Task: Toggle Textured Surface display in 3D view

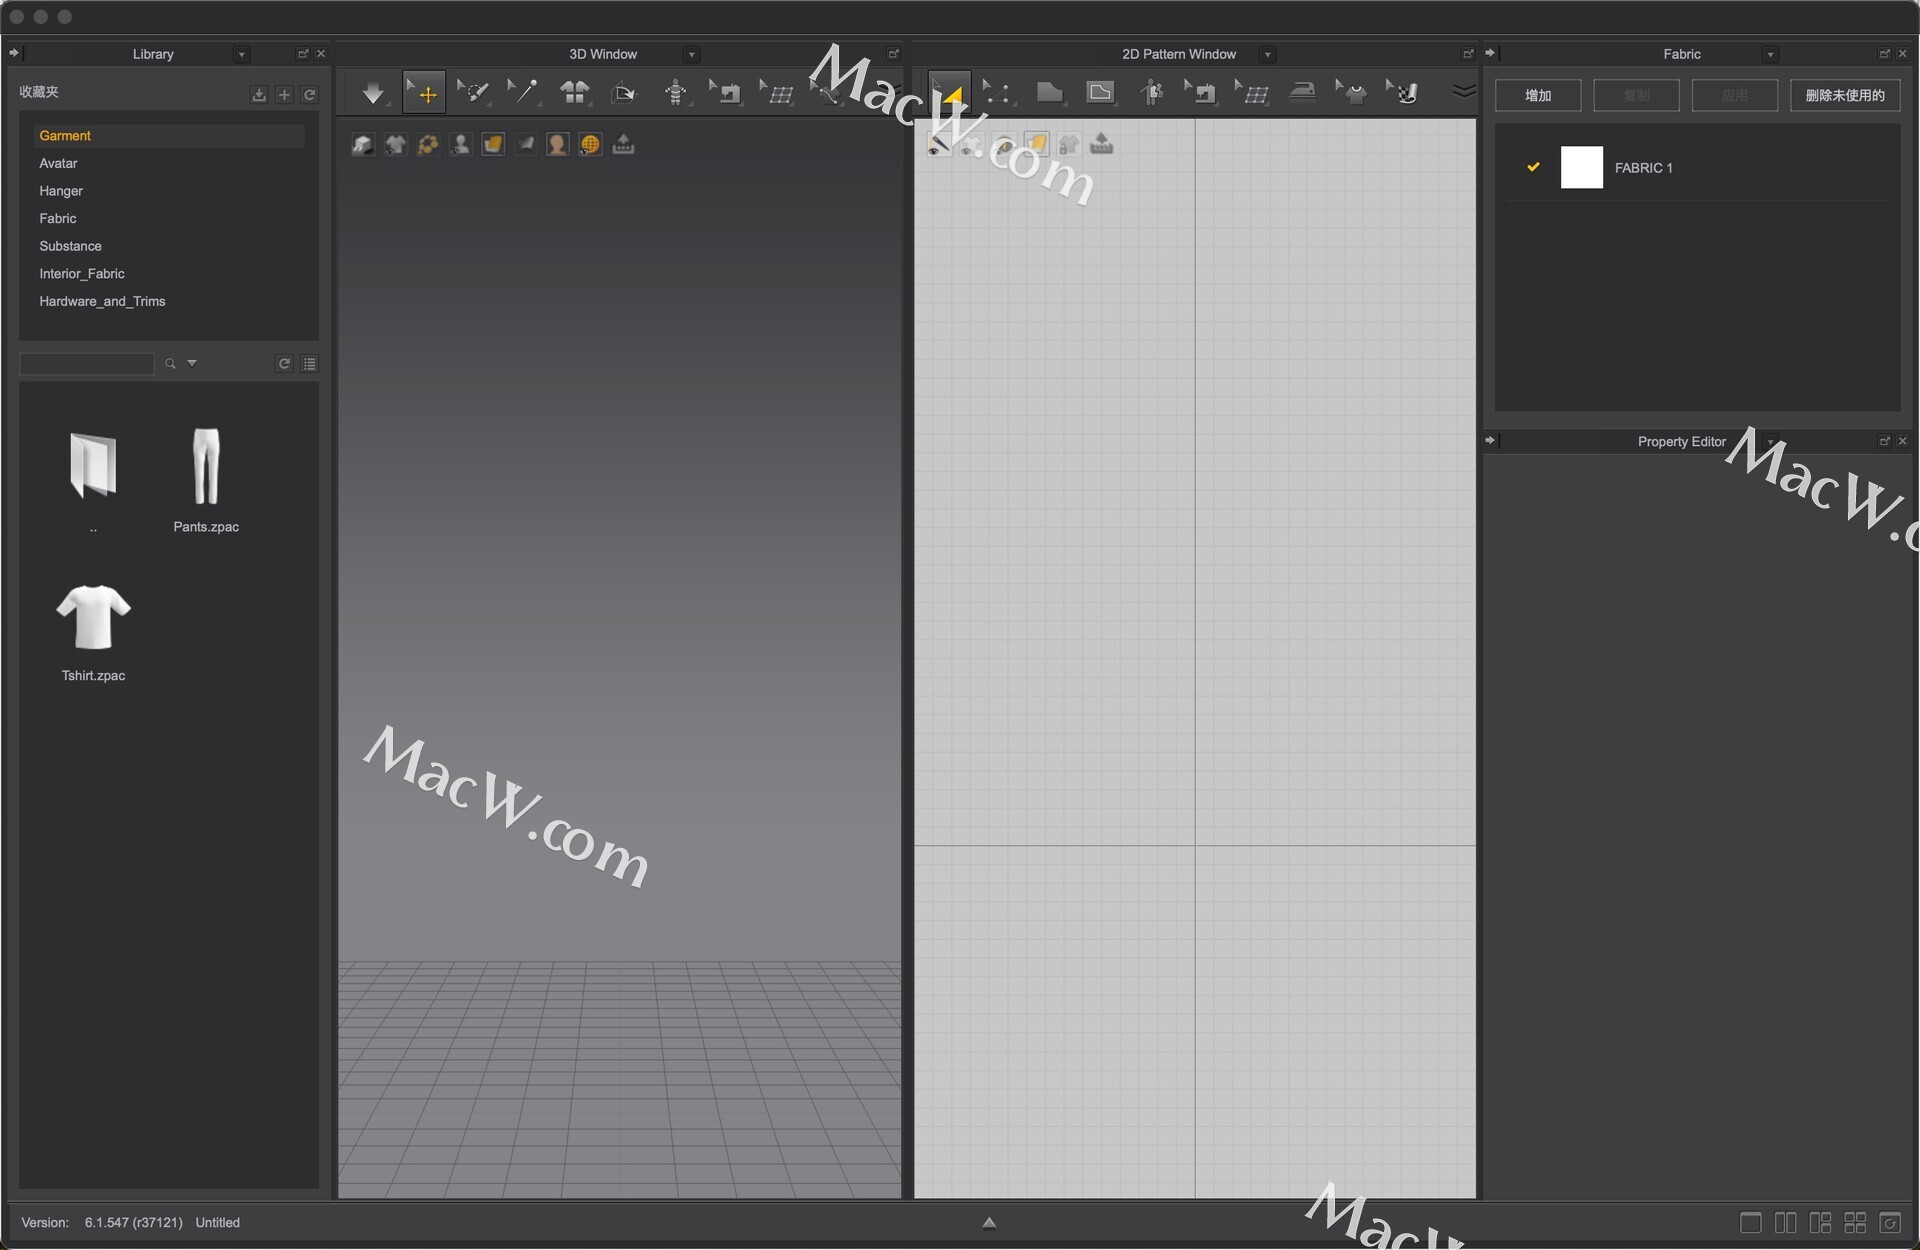Action: point(493,145)
